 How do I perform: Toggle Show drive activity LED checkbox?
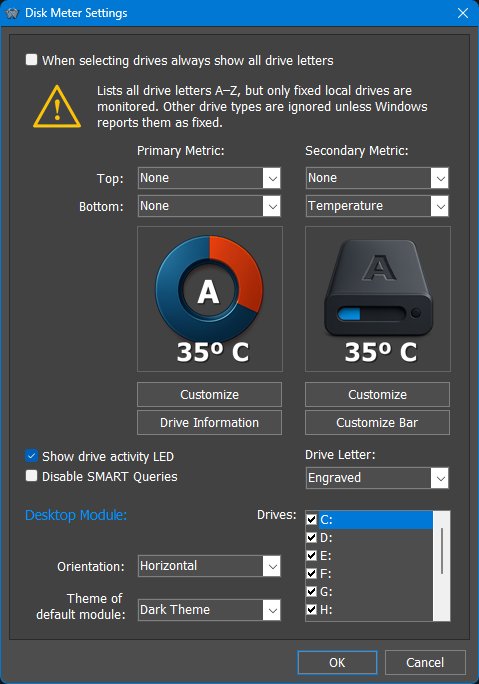31,456
